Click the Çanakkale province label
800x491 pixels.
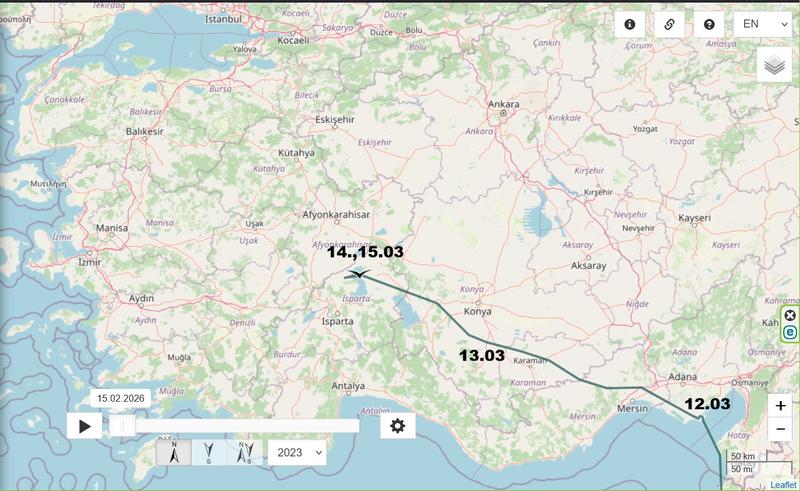(x=65, y=100)
